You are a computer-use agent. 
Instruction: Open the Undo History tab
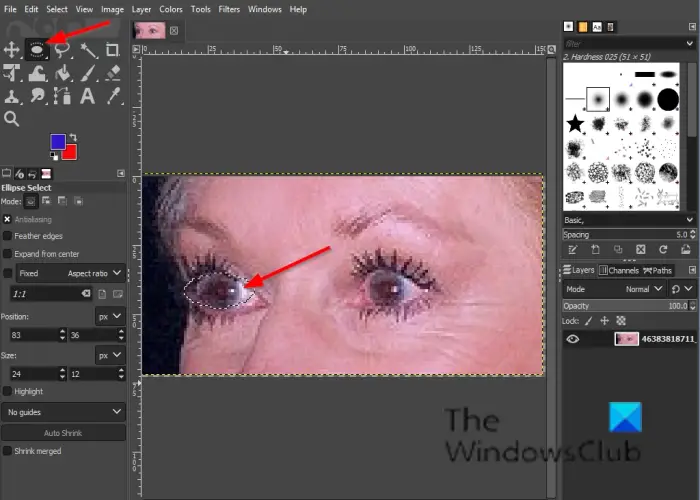click(x=32, y=174)
